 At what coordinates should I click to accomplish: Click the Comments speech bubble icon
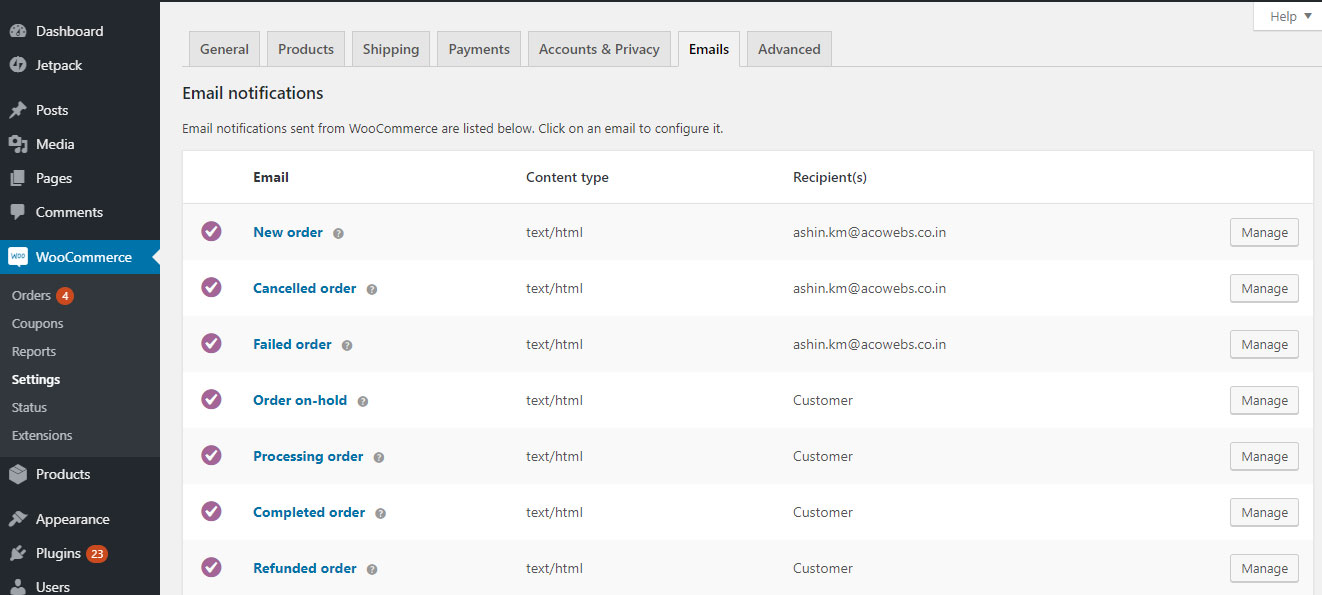[x=18, y=212]
